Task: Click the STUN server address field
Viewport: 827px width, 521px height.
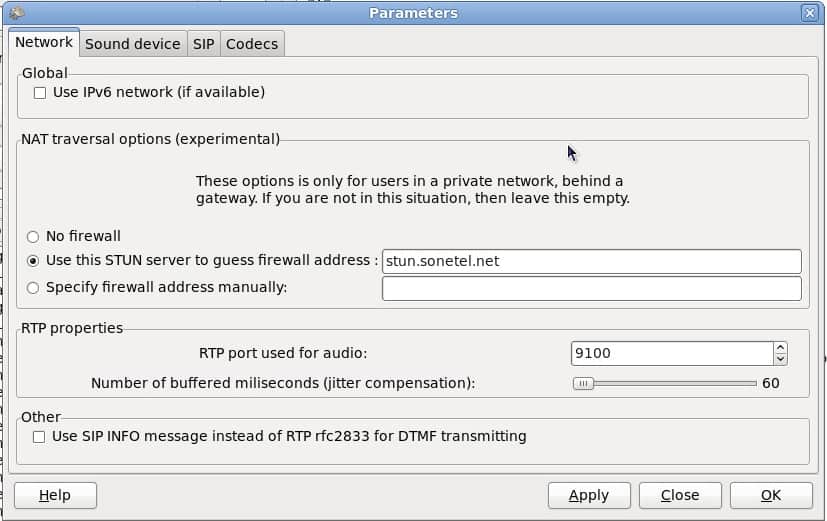Action: (591, 261)
